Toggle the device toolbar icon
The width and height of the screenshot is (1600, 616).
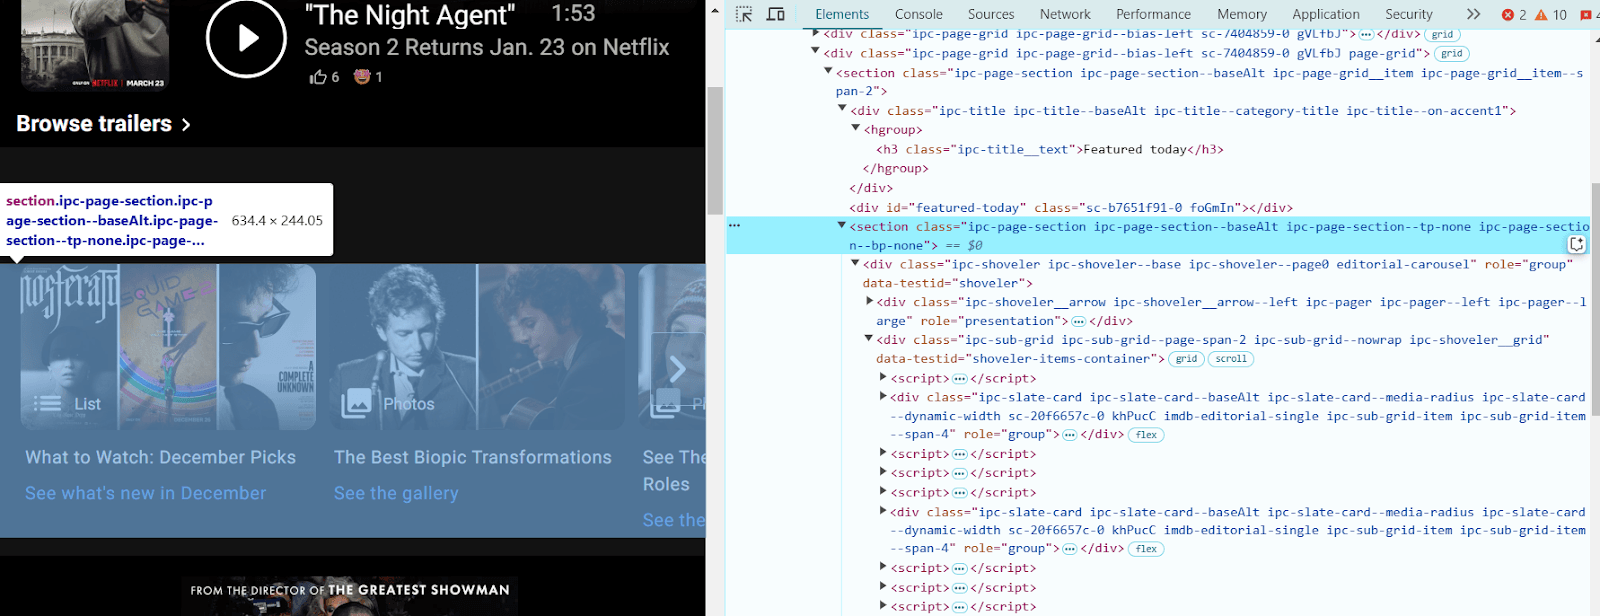(775, 14)
